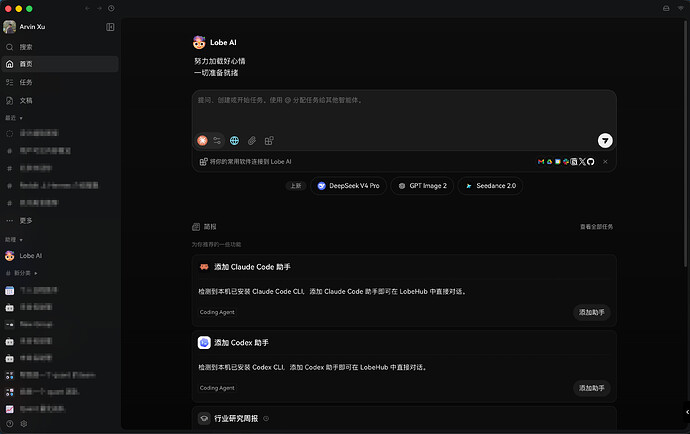Image resolution: width=690 pixels, height=434 pixels.
Task: Click the Codex card icon
Action: pos(204,342)
